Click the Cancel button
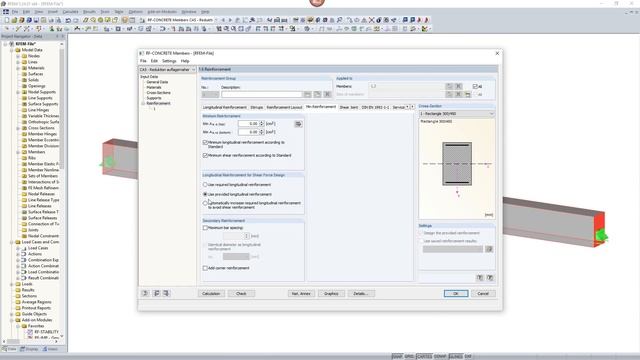Viewport: 640px width, 360px height. 483,293
